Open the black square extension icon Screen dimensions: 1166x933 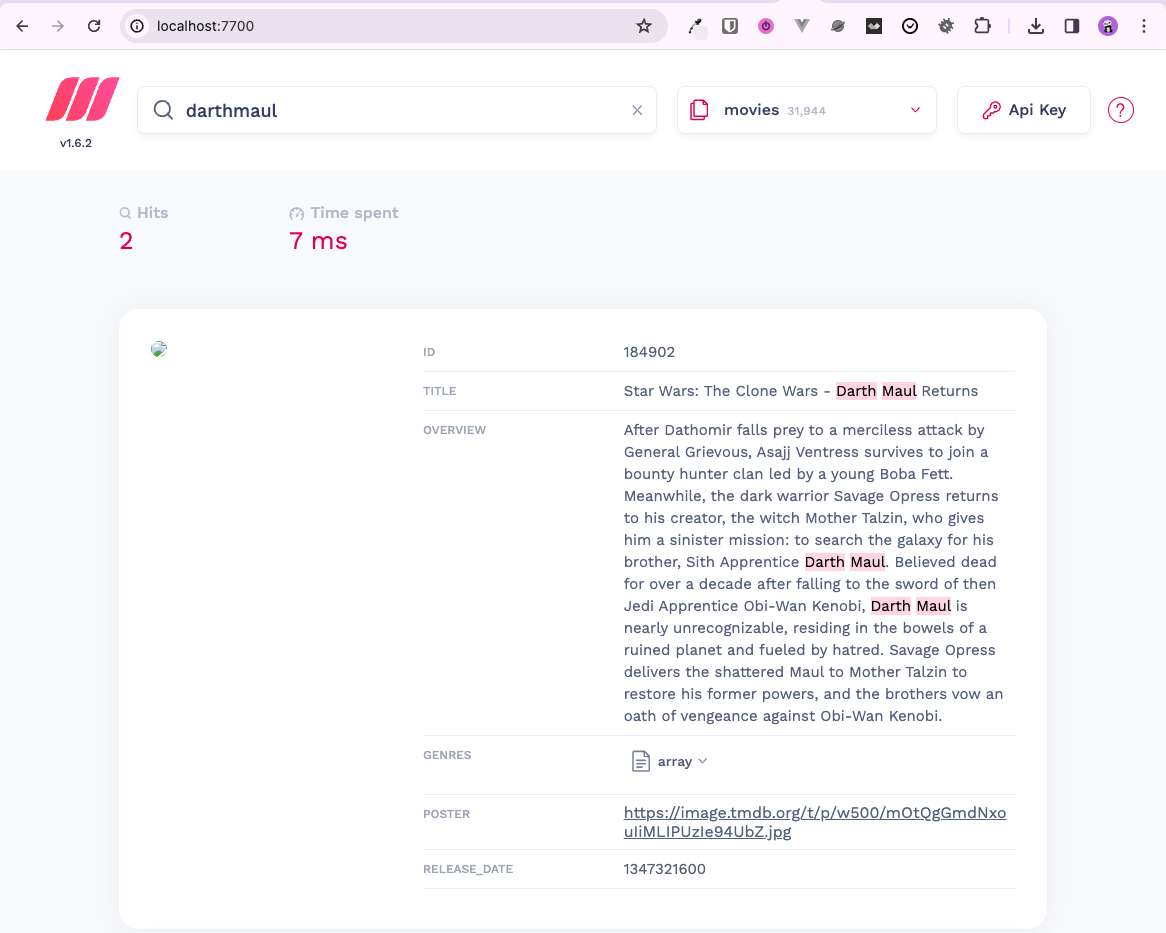coord(874,26)
